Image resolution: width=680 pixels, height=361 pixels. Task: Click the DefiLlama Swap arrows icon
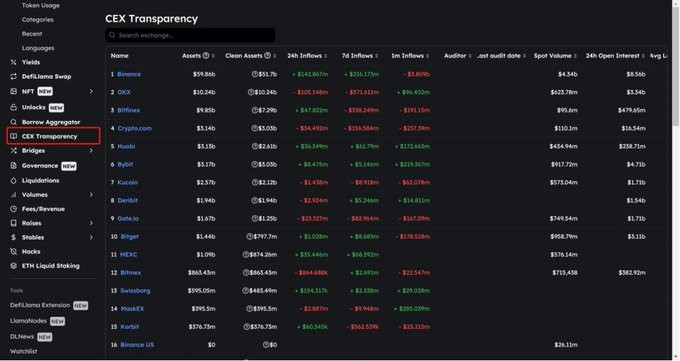click(x=13, y=76)
